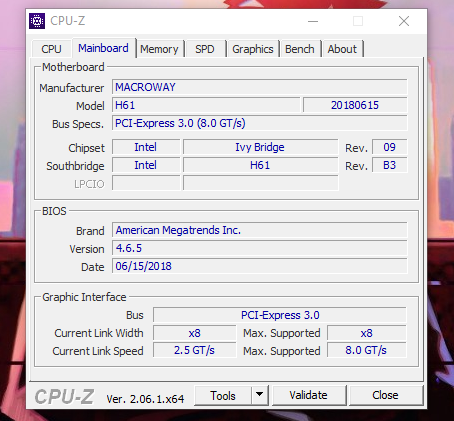Click the Validate button
The height and width of the screenshot is (421, 454).
[x=309, y=395]
